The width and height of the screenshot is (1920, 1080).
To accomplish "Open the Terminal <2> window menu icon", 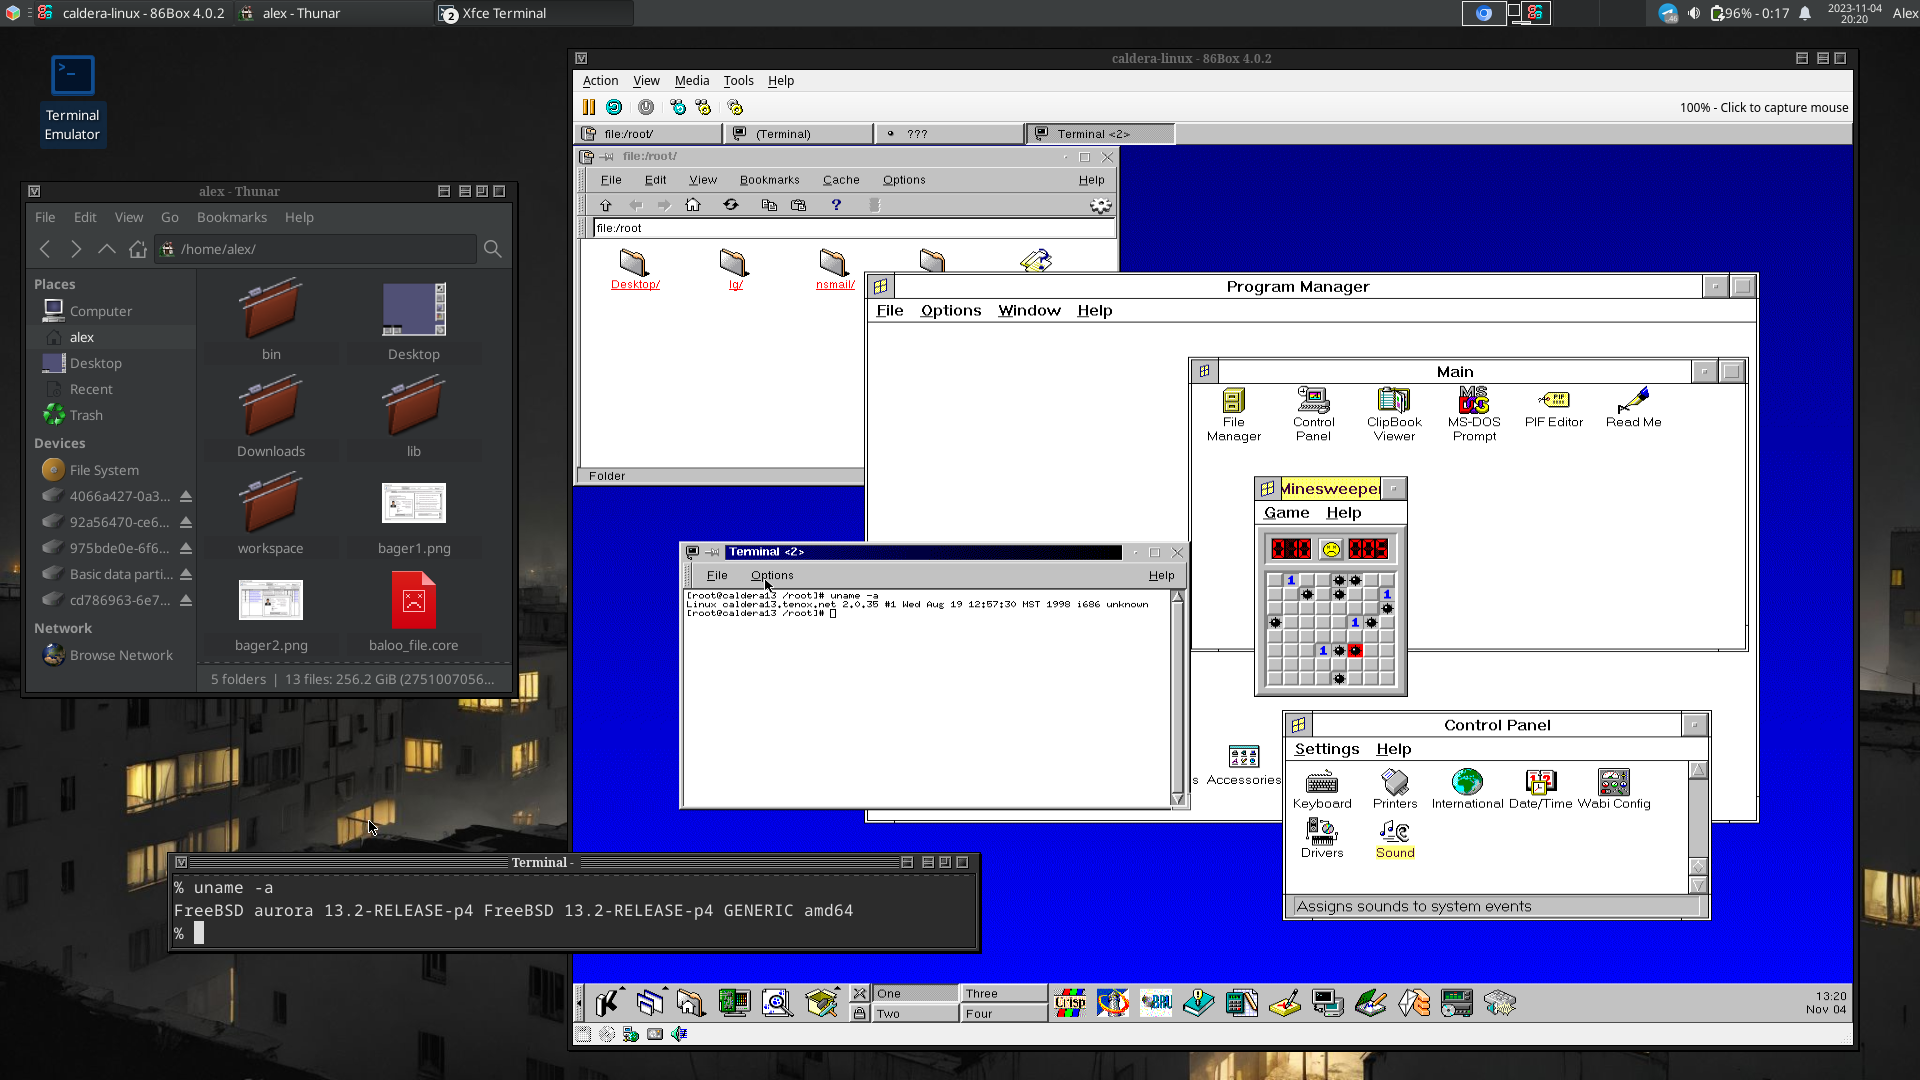I will 691,552.
